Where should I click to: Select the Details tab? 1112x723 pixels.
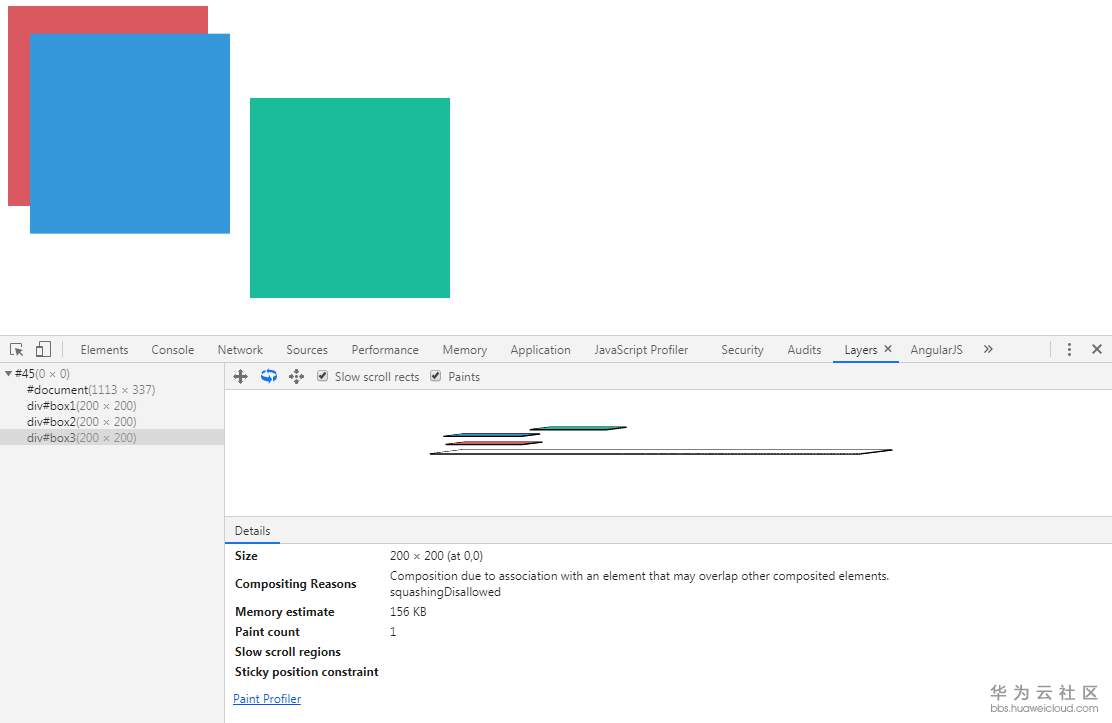pos(252,531)
